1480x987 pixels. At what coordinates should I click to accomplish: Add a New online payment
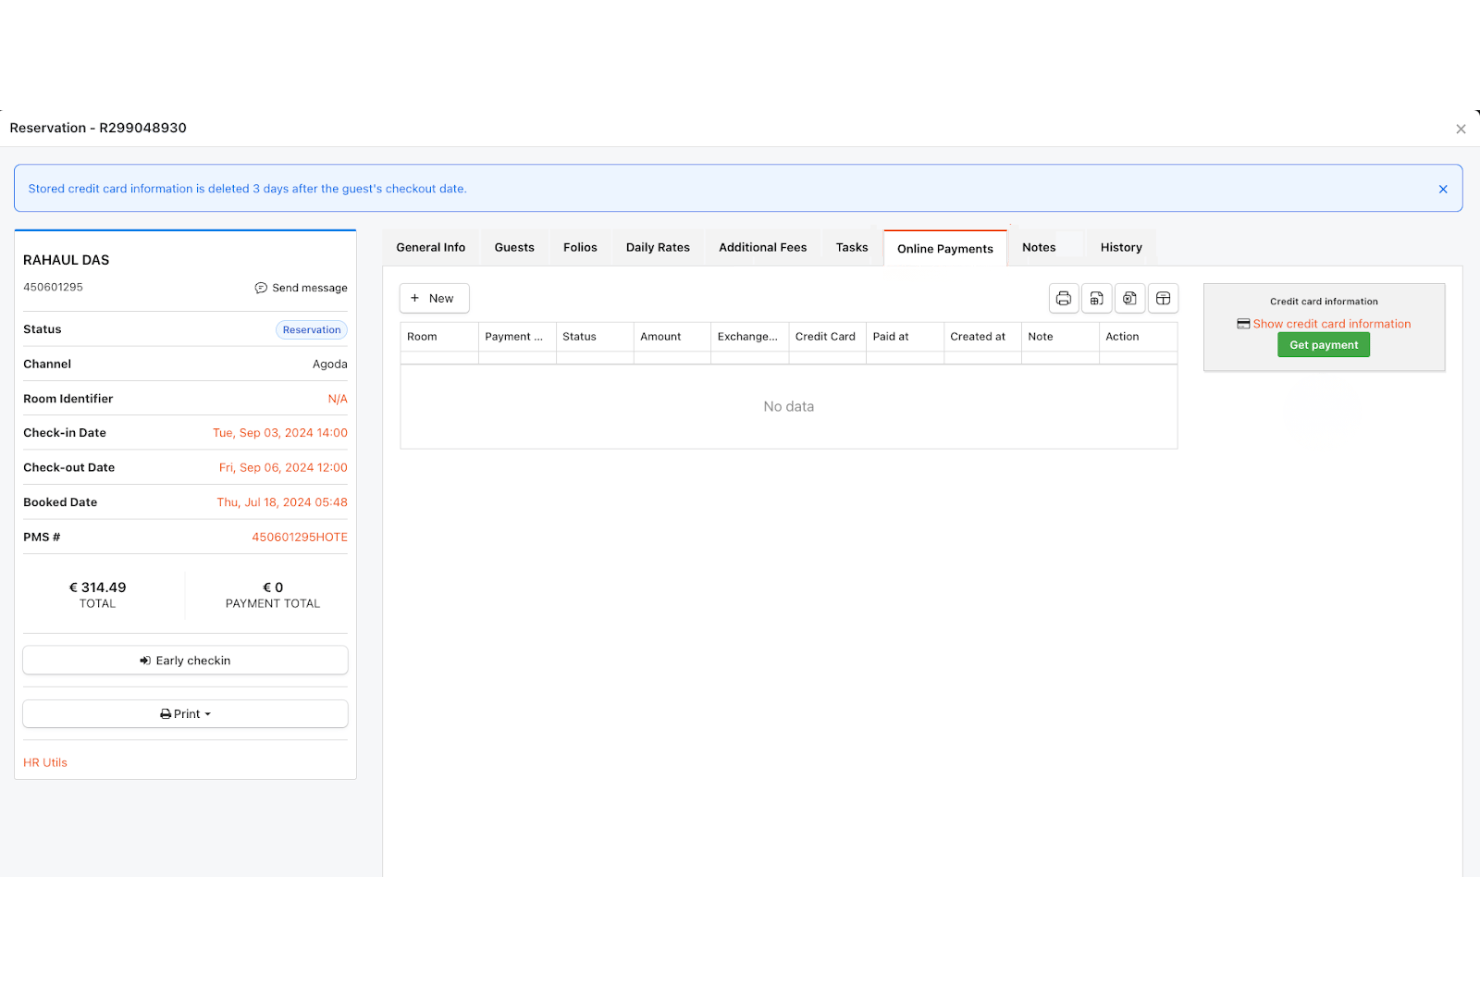coord(434,298)
